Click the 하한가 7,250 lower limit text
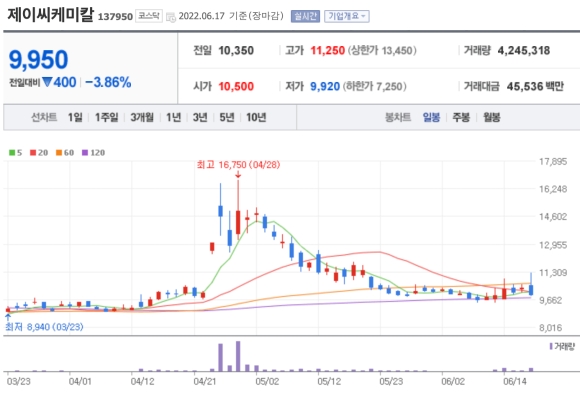Screen dimensions: 580x393 (x=375, y=86)
